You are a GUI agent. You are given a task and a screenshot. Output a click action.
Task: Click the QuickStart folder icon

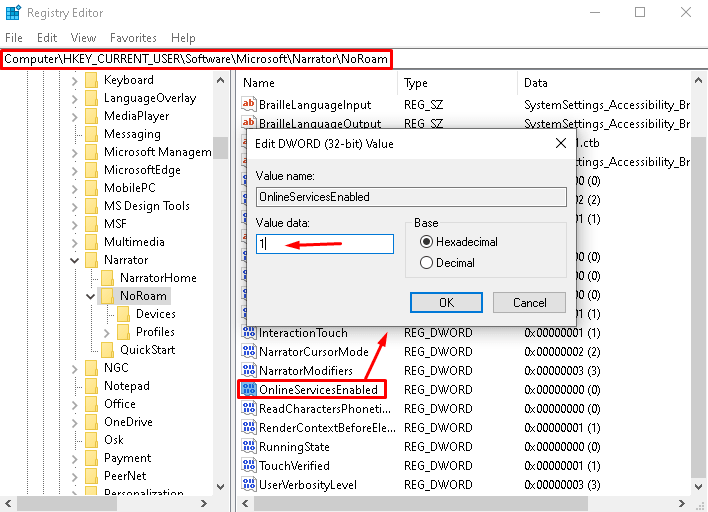point(107,350)
